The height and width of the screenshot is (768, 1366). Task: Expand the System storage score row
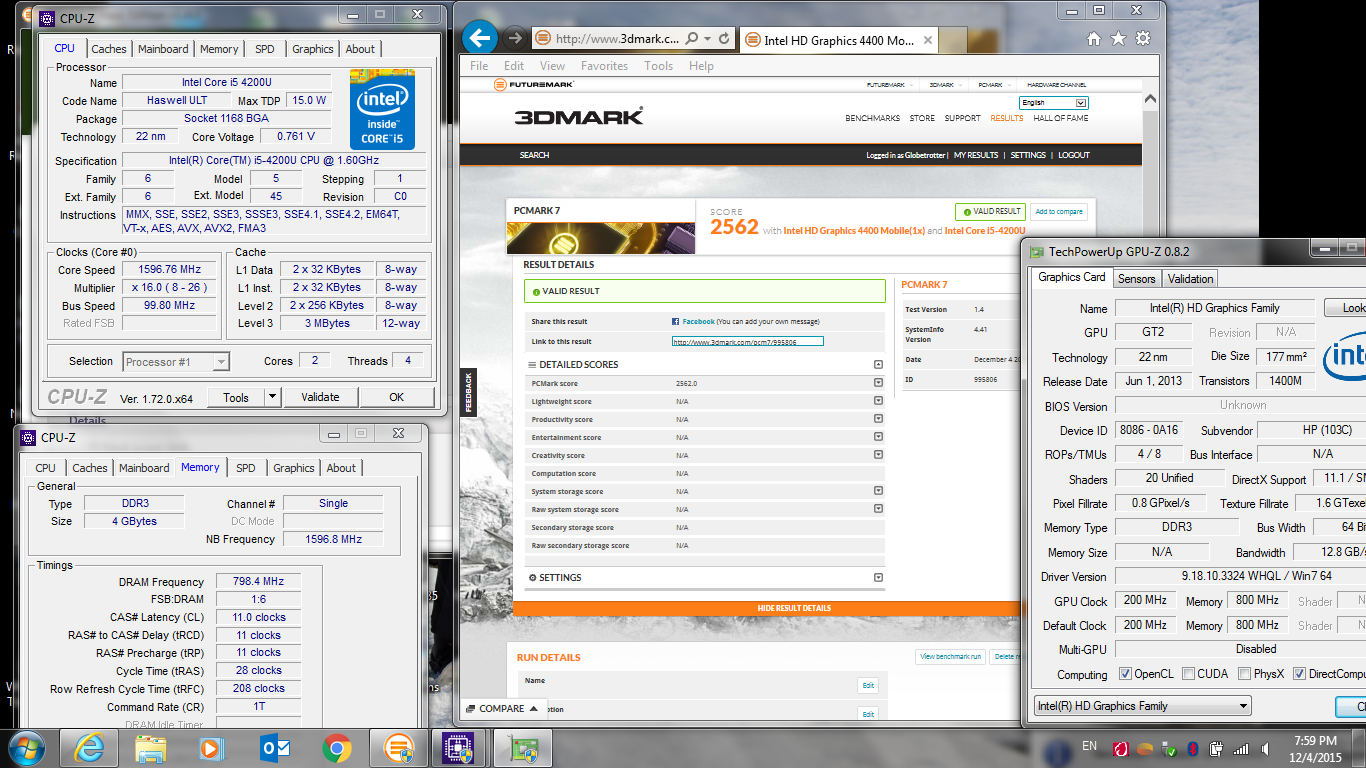point(878,491)
